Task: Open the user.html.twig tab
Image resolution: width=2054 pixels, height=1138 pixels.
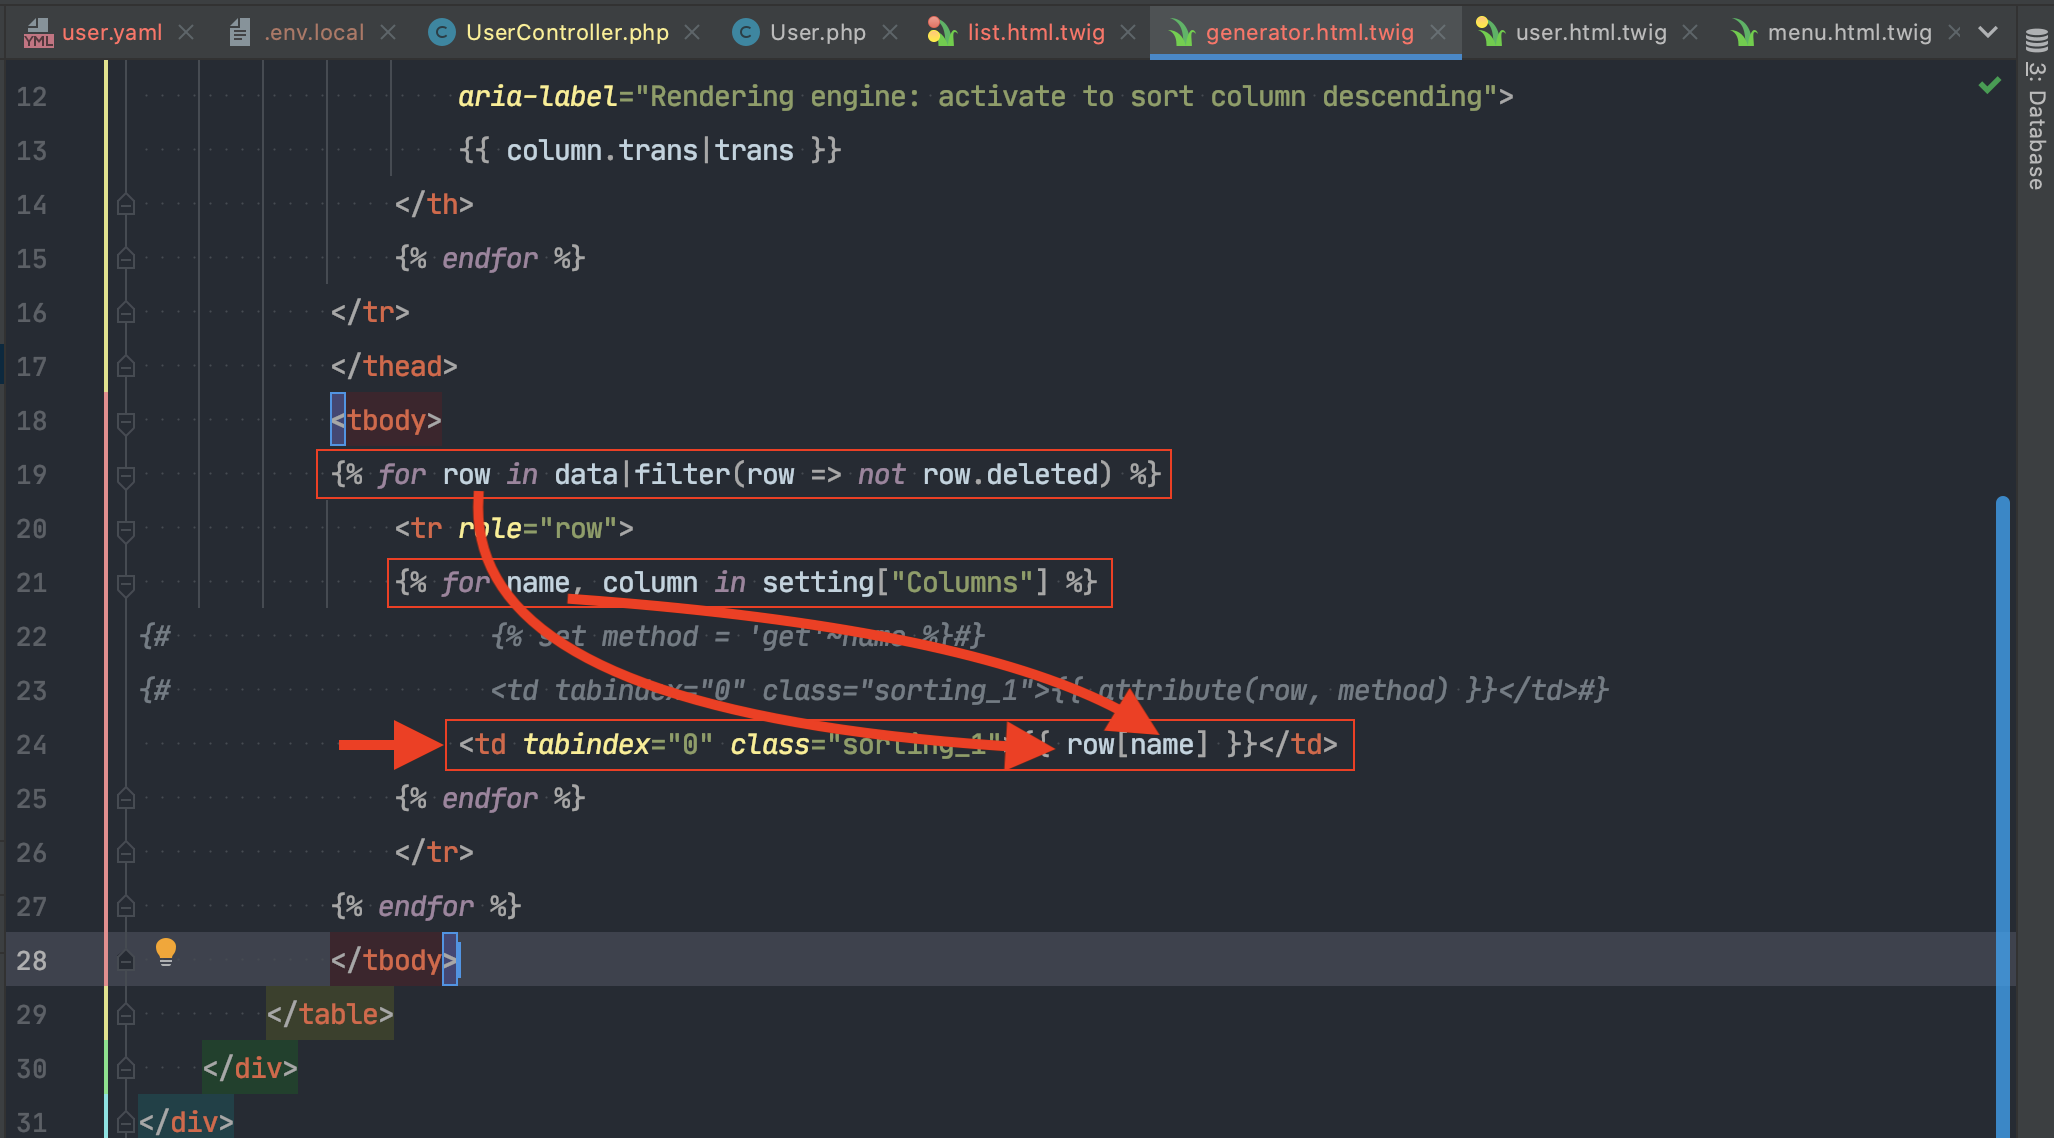Action: [x=1591, y=32]
